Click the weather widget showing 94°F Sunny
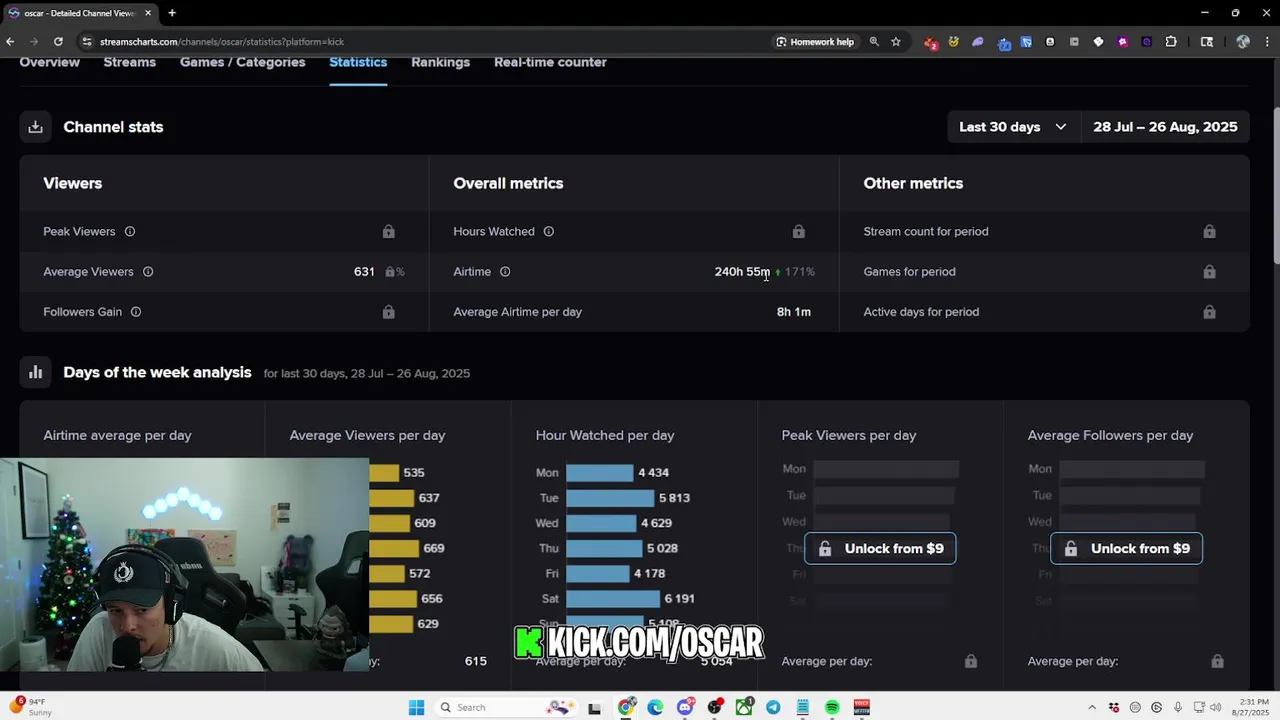 [x=32, y=708]
